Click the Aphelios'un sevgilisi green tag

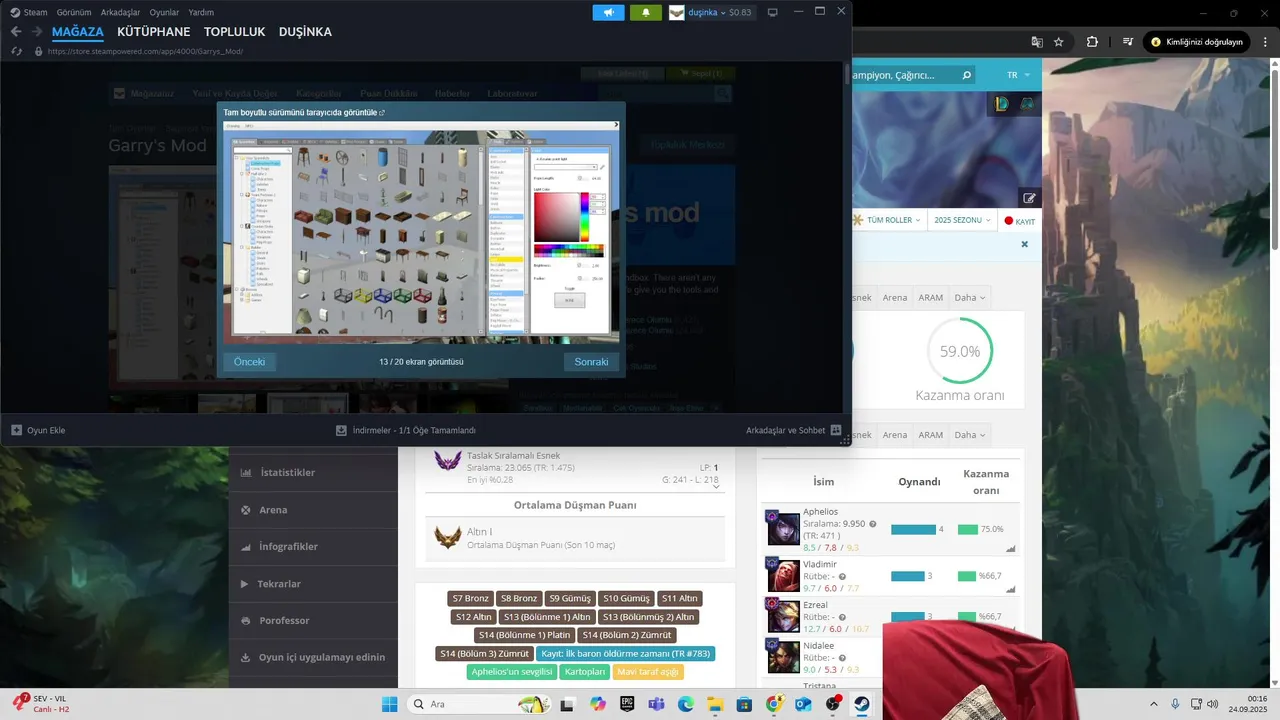coord(511,672)
